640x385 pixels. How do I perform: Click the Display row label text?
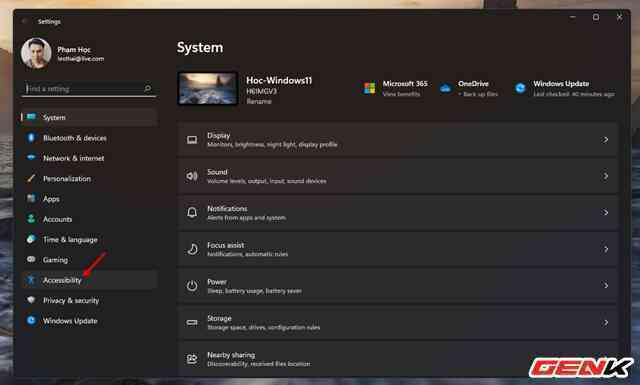(219, 135)
